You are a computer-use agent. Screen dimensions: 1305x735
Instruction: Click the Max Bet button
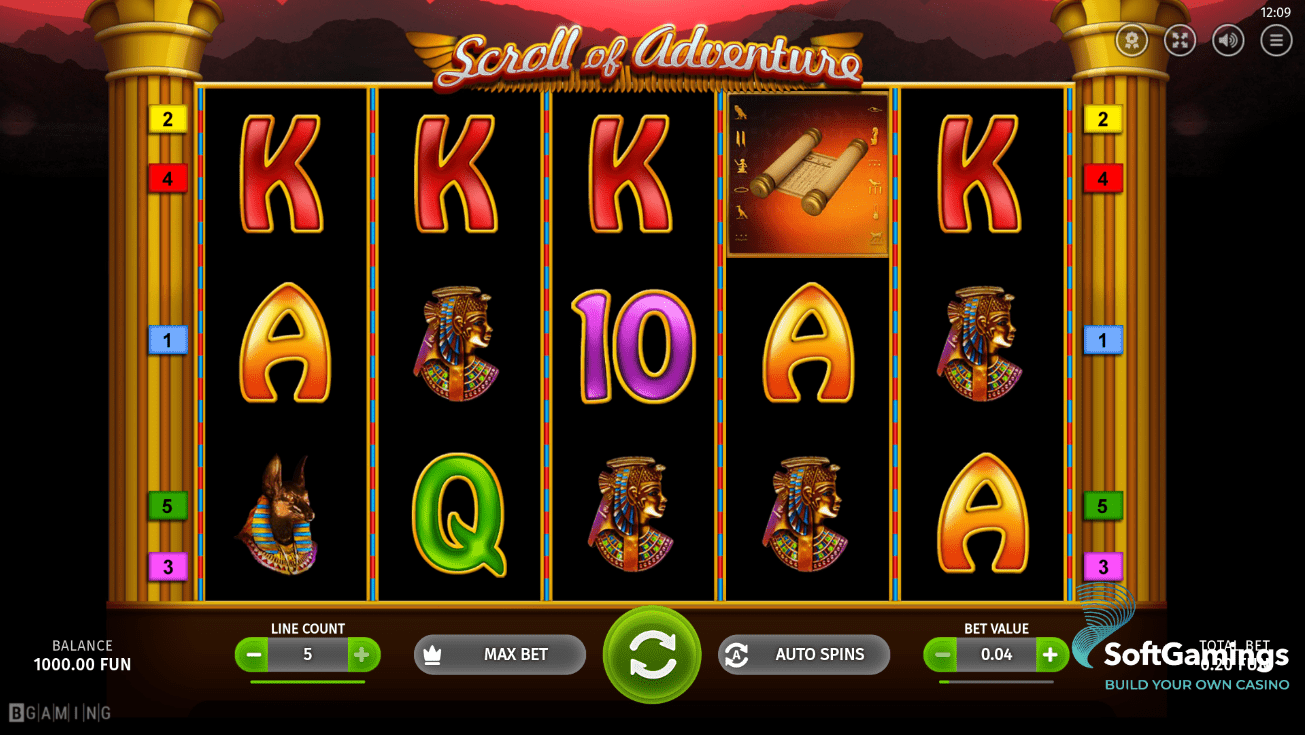point(500,654)
